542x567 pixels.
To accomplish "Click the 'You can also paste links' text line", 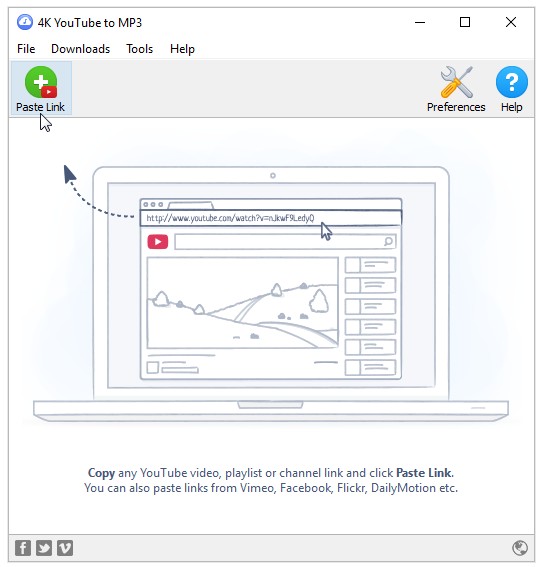I will click(271, 488).
